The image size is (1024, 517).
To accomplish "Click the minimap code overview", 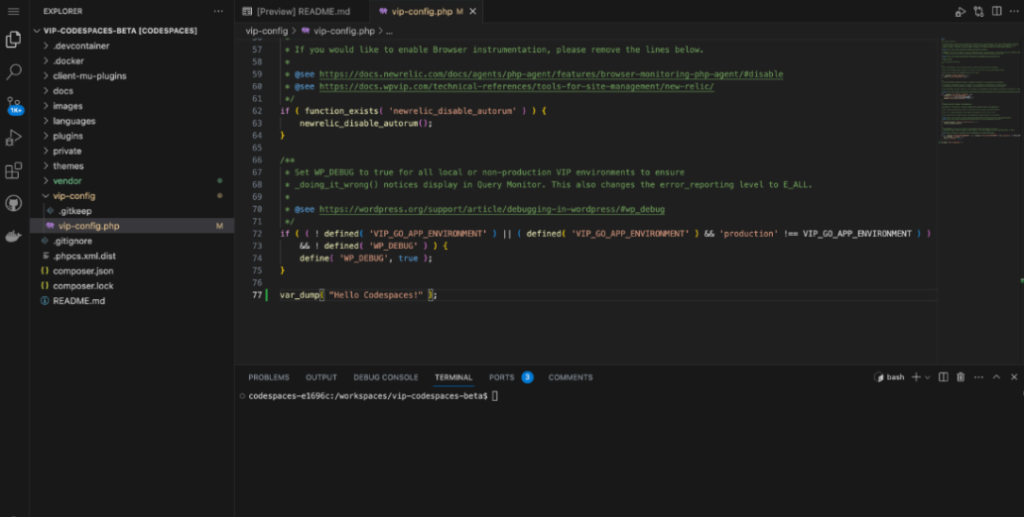I will pyautogui.click(x=980, y=91).
